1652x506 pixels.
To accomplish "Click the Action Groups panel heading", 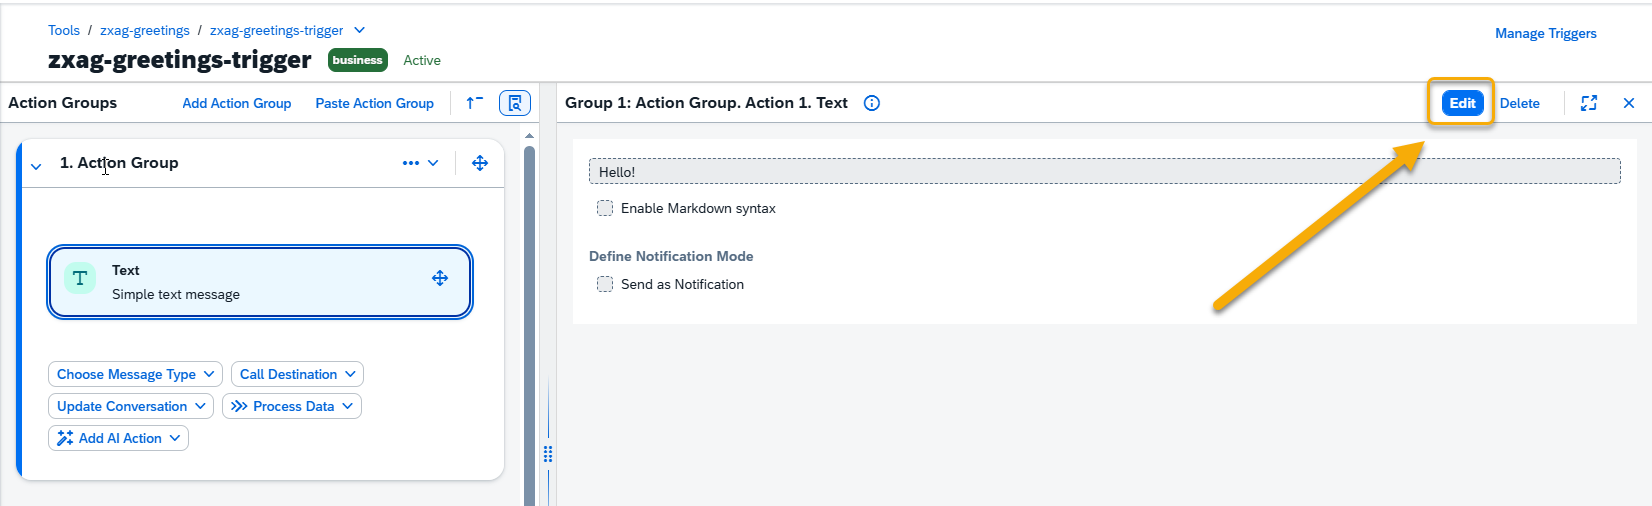I will [62, 103].
